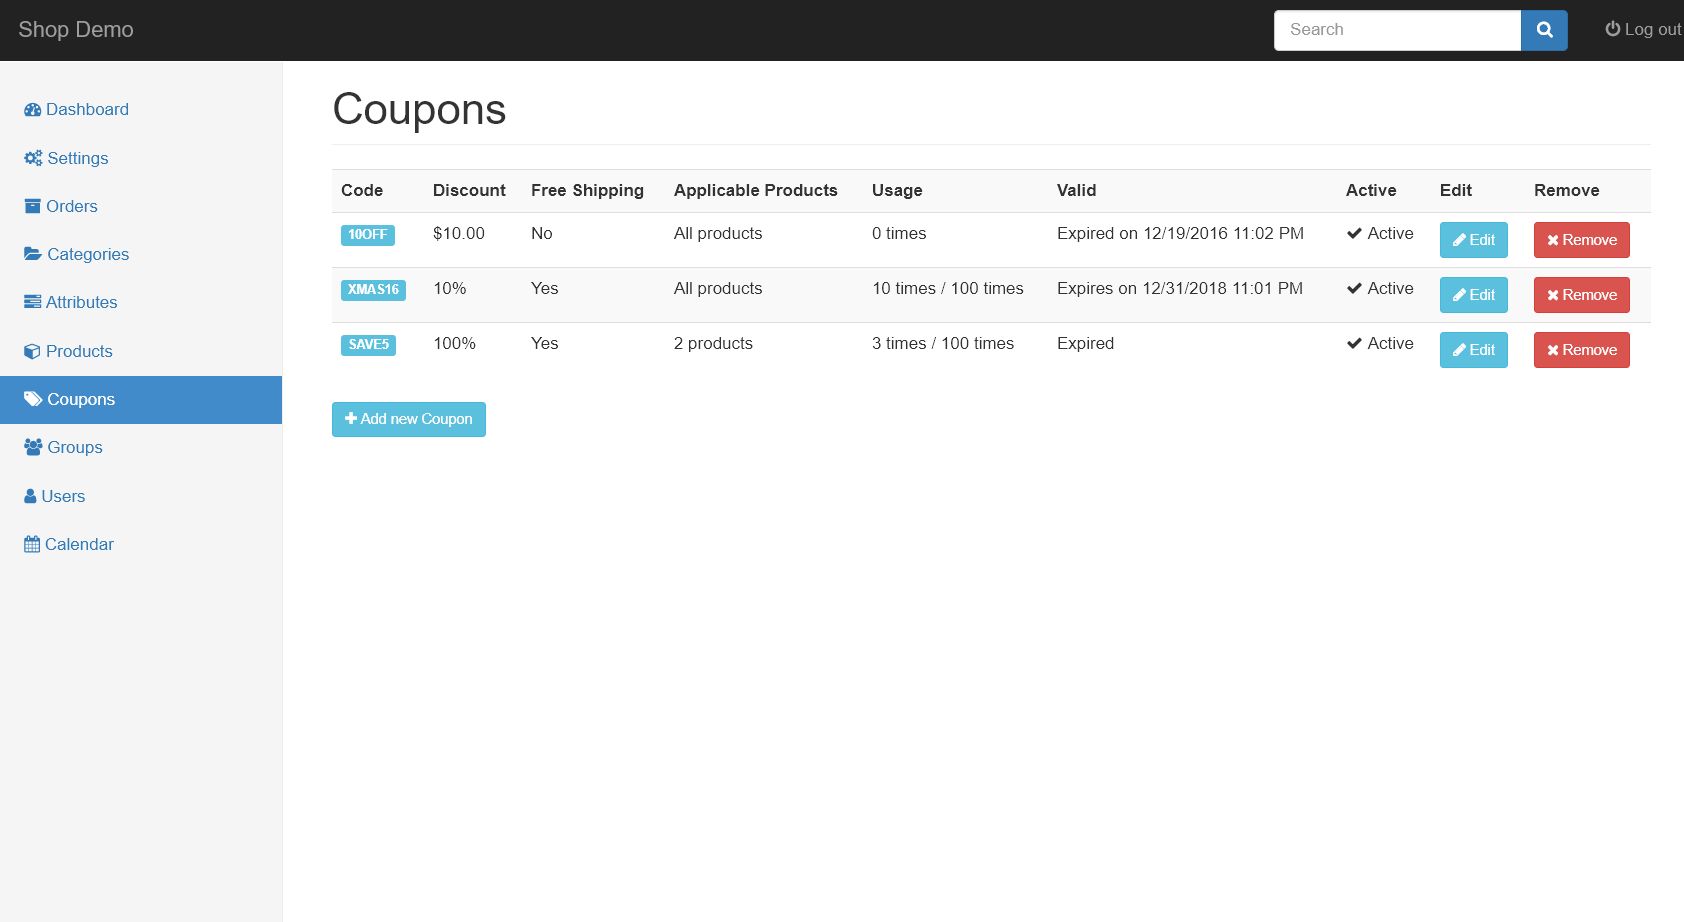Remove the SAVE5 coupon
Viewport: 1684px width, 922px height.
(x=1581, y=350)
